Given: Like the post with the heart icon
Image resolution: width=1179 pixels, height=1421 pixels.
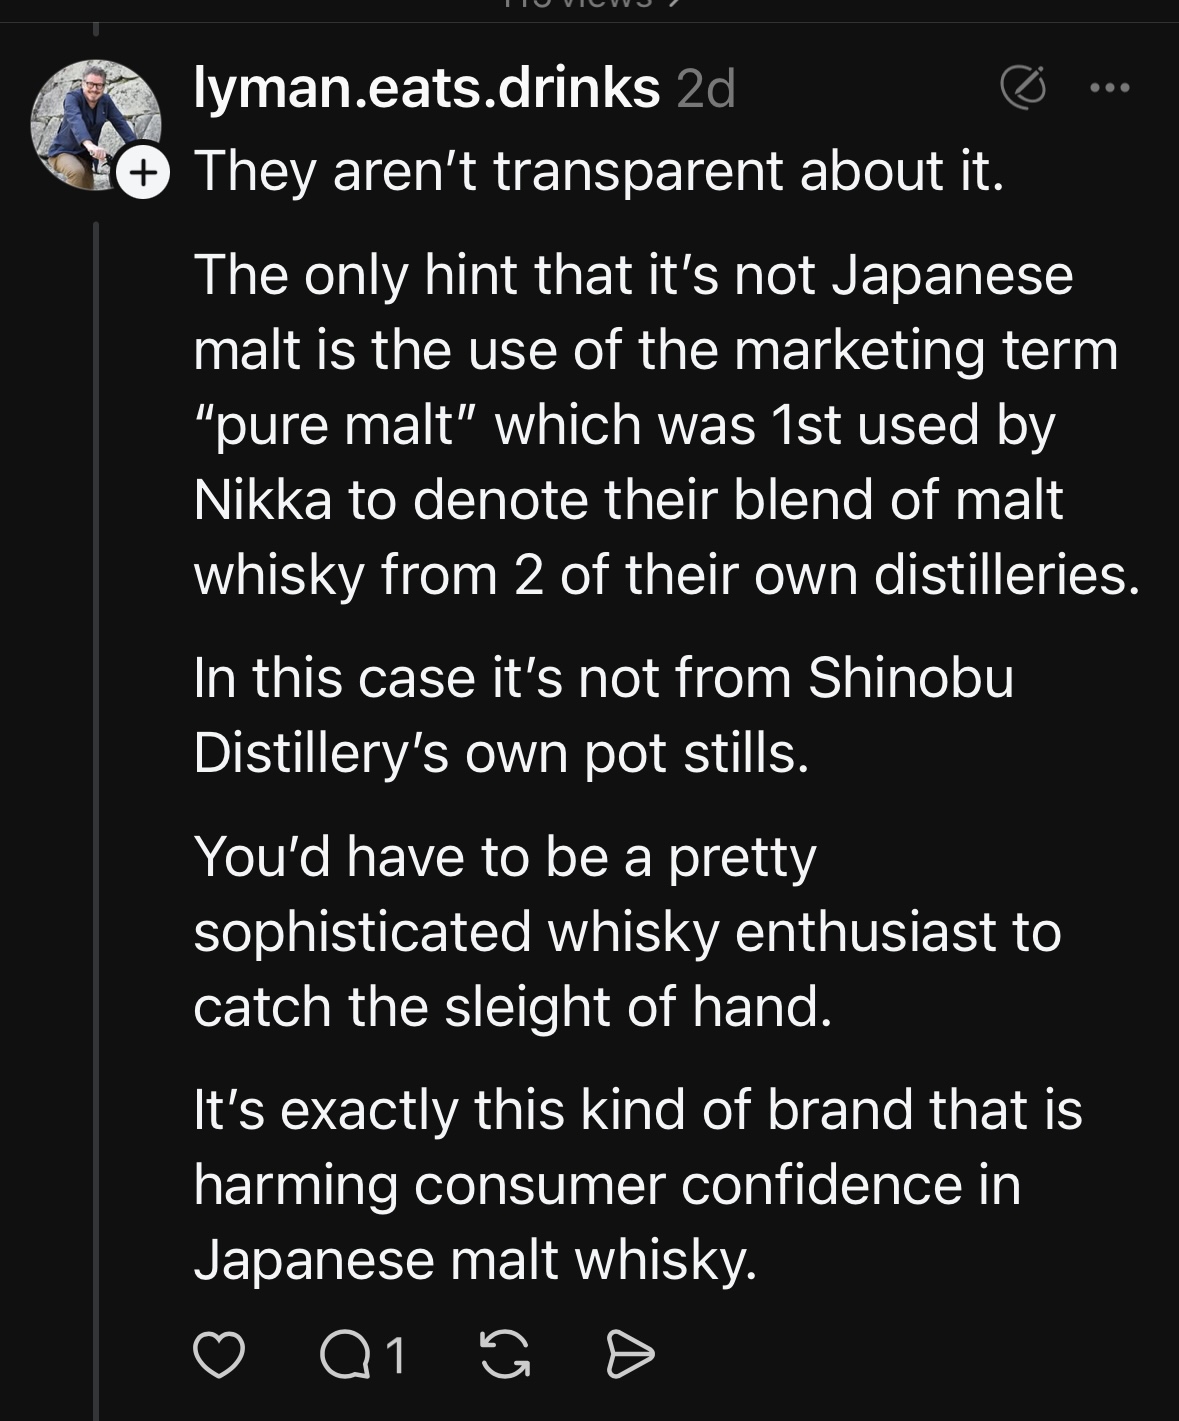Looking at the screenshot, I should point(218,1355).
